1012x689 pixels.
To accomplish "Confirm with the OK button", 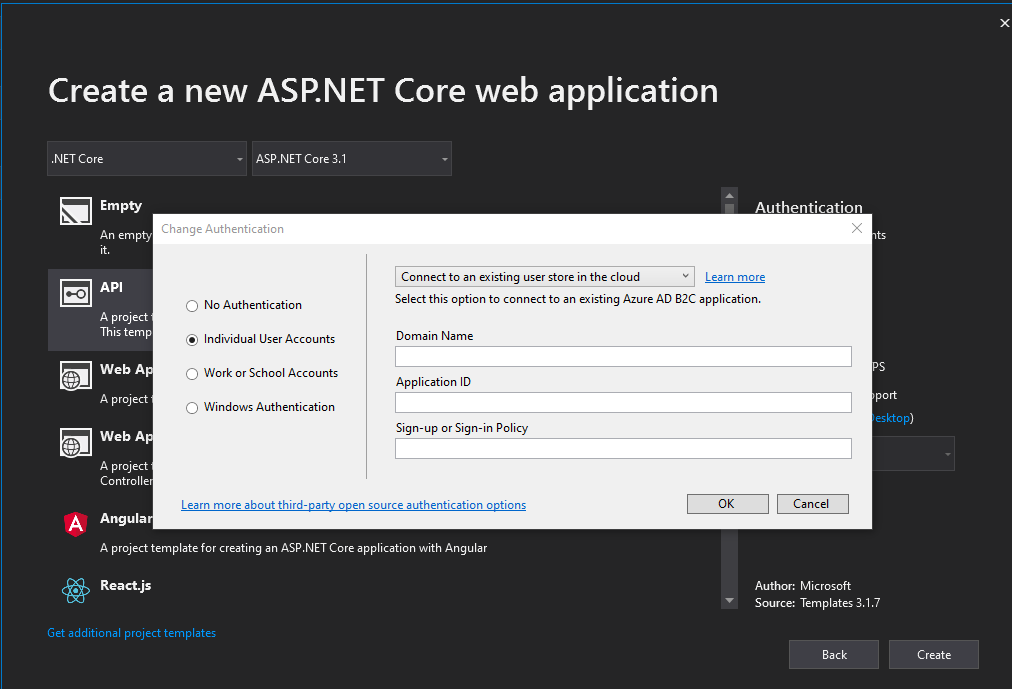I will 727,504.
